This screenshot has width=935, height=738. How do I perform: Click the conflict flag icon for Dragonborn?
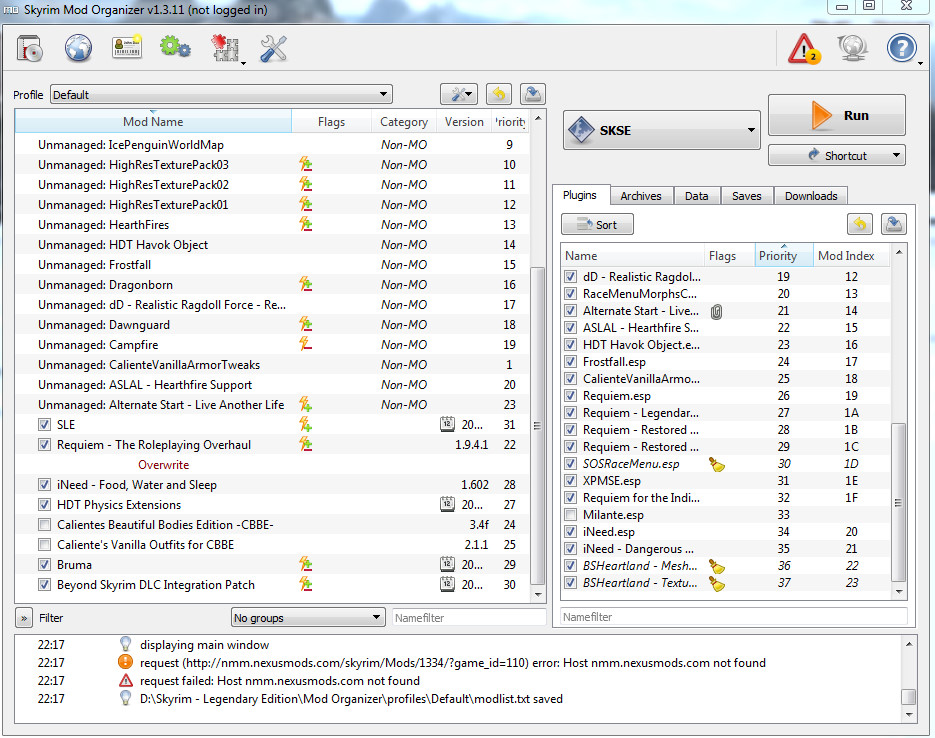306,284
